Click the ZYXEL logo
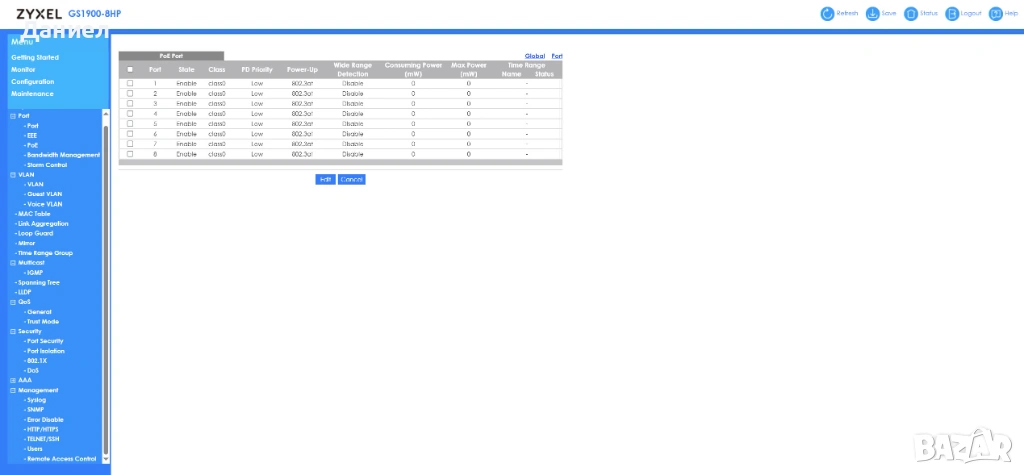The image size is (1024, 475). [39, 13]
